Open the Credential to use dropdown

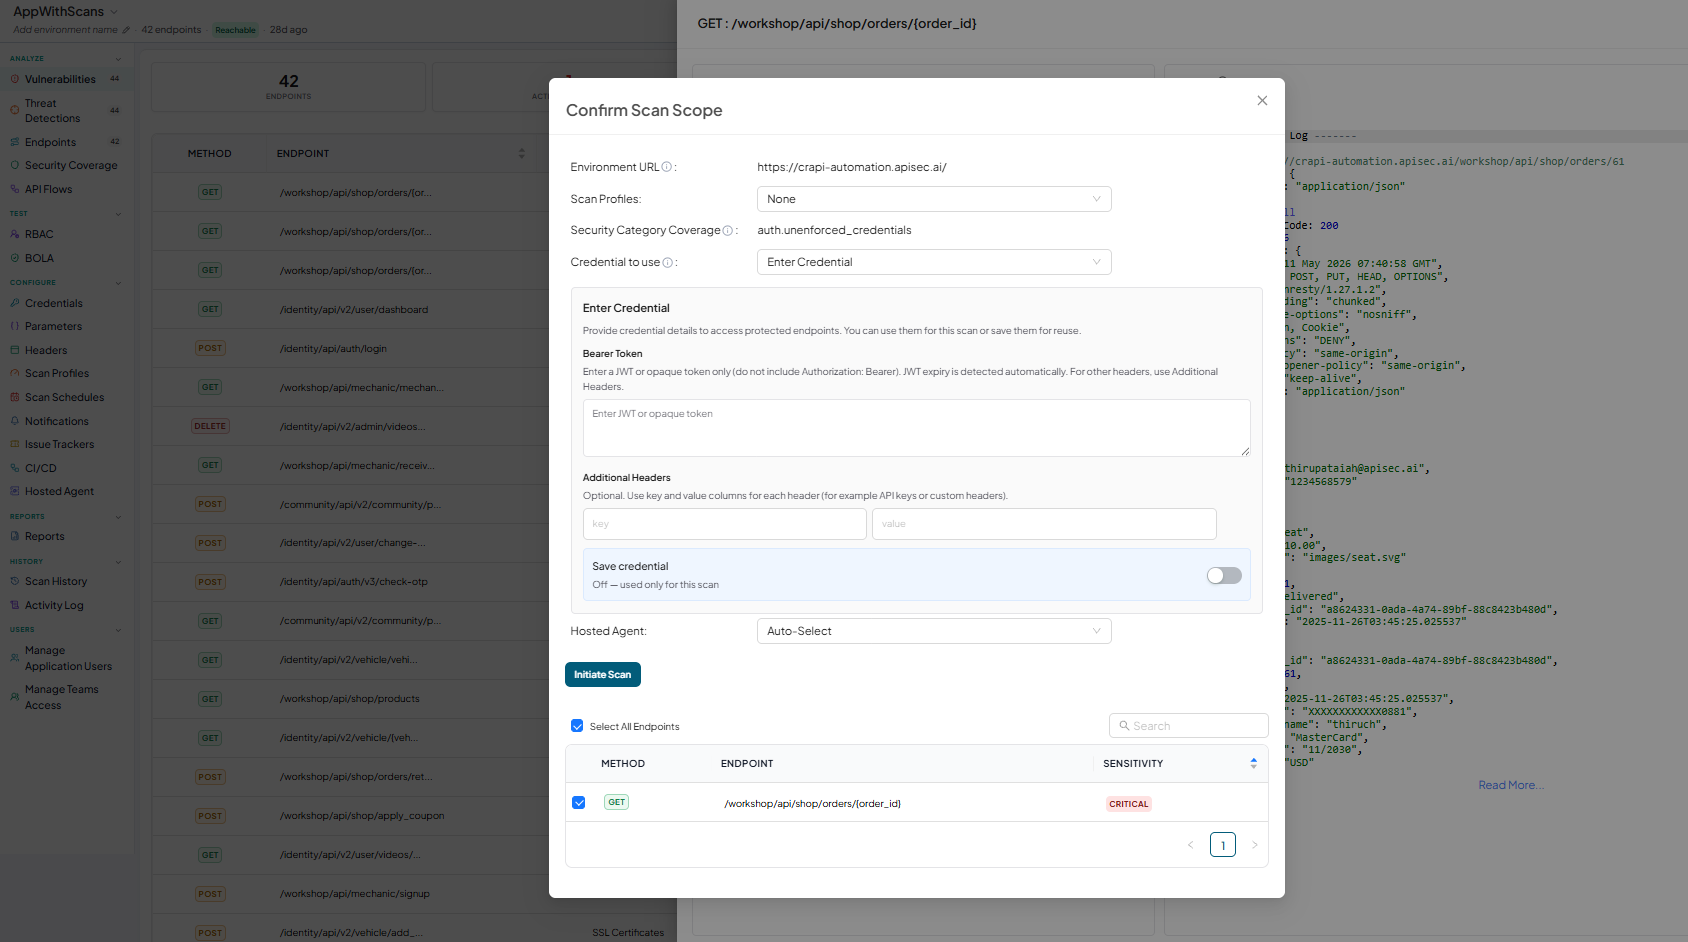(934, 262)
